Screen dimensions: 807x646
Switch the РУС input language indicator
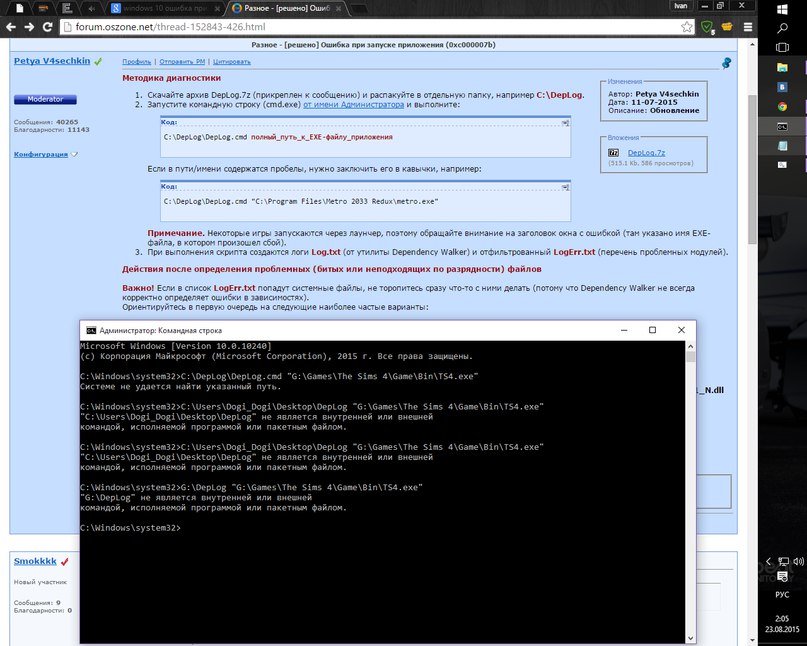[782, 594]
